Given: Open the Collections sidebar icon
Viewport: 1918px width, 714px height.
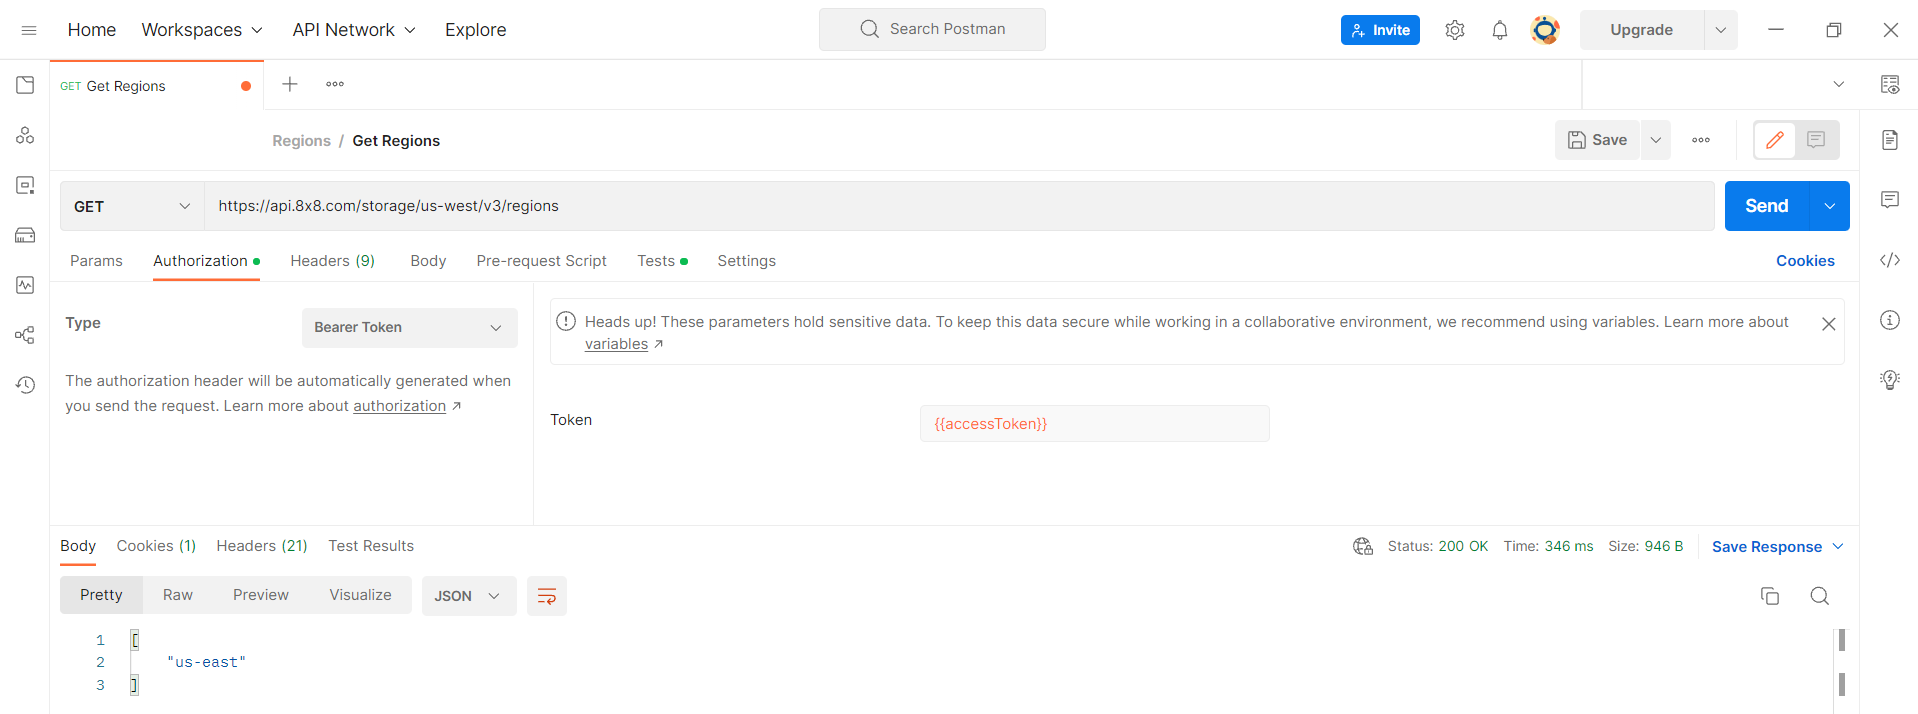Looking at the screenshot, I should (x=25, y=85).
